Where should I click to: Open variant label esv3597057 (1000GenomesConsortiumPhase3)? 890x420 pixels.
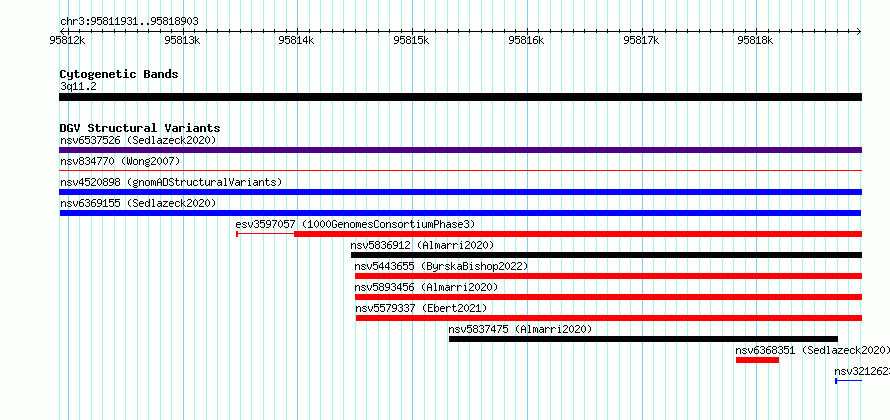tap(355, 224)
